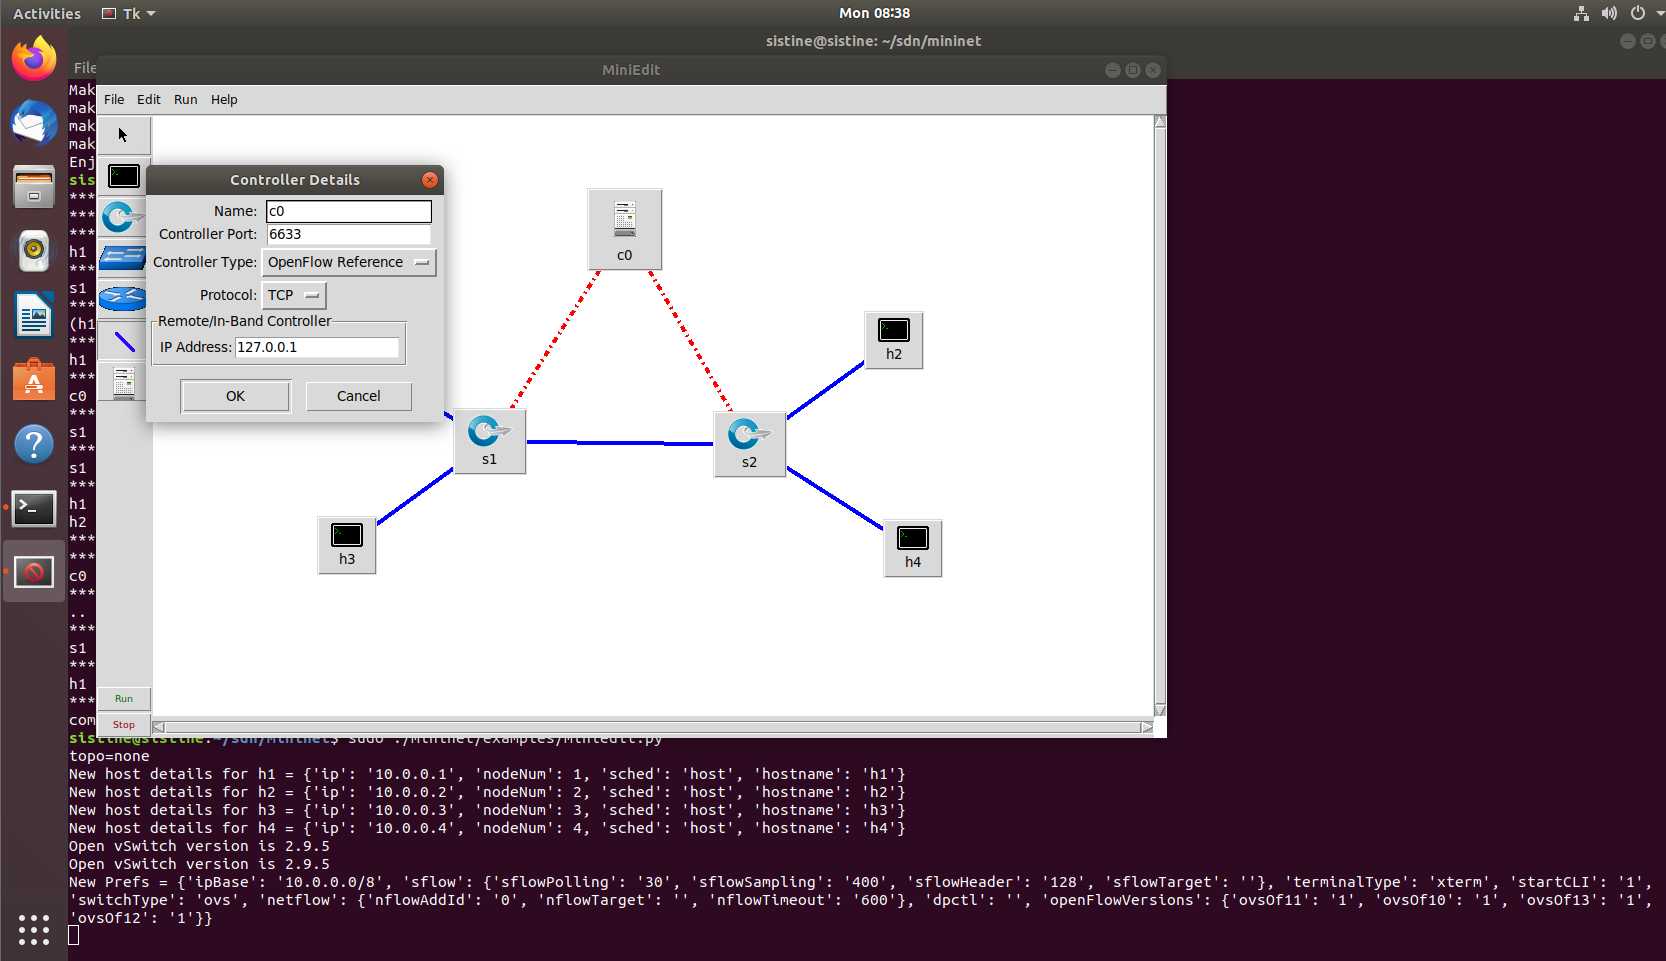
Task: Click host h2 on the canvas
Action: point(893,340)
